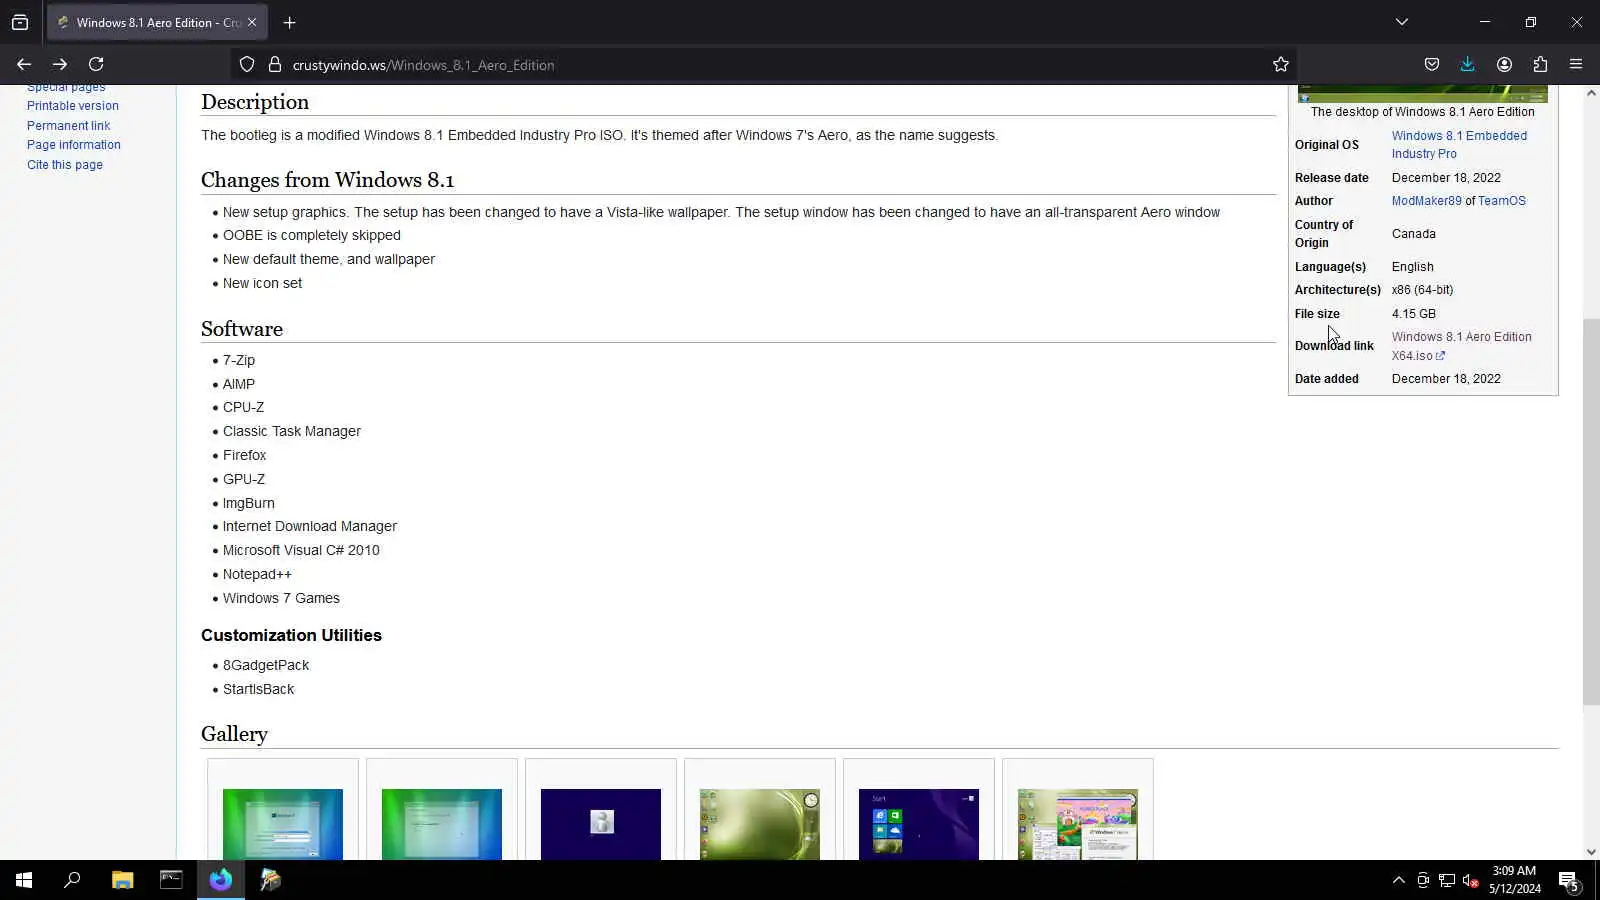
Task: Open the Permanent link in sidebar
Action: pyautogui.click(x=69, y=126)
